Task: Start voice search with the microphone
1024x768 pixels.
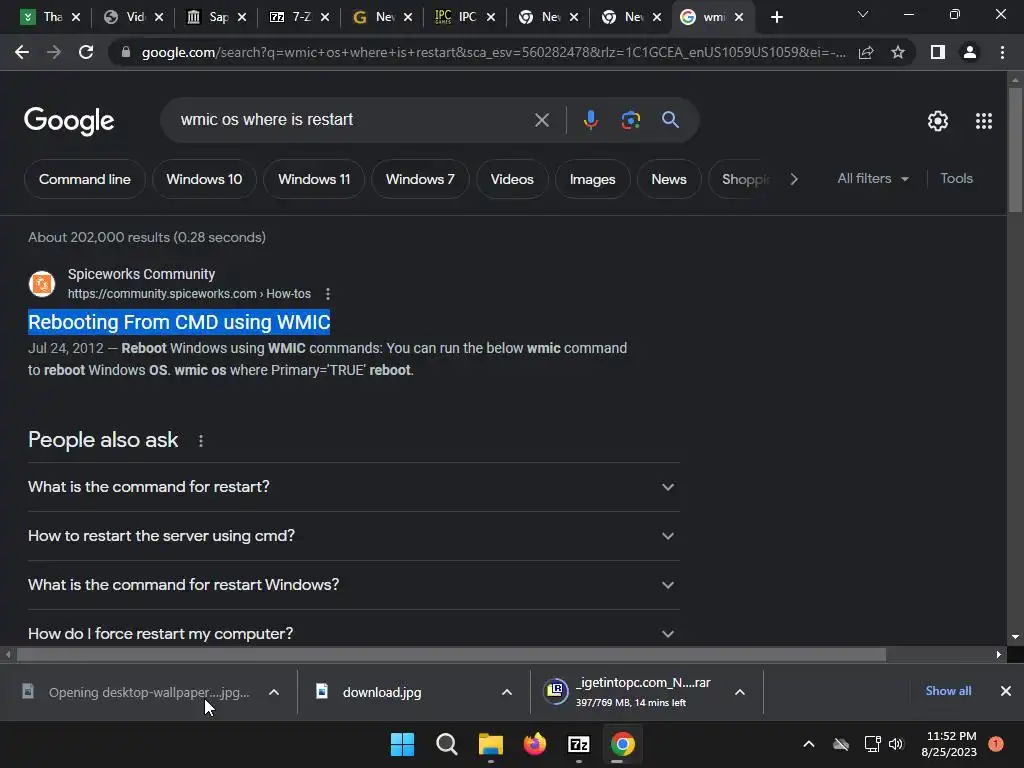Action: click(x=590, y=120)
